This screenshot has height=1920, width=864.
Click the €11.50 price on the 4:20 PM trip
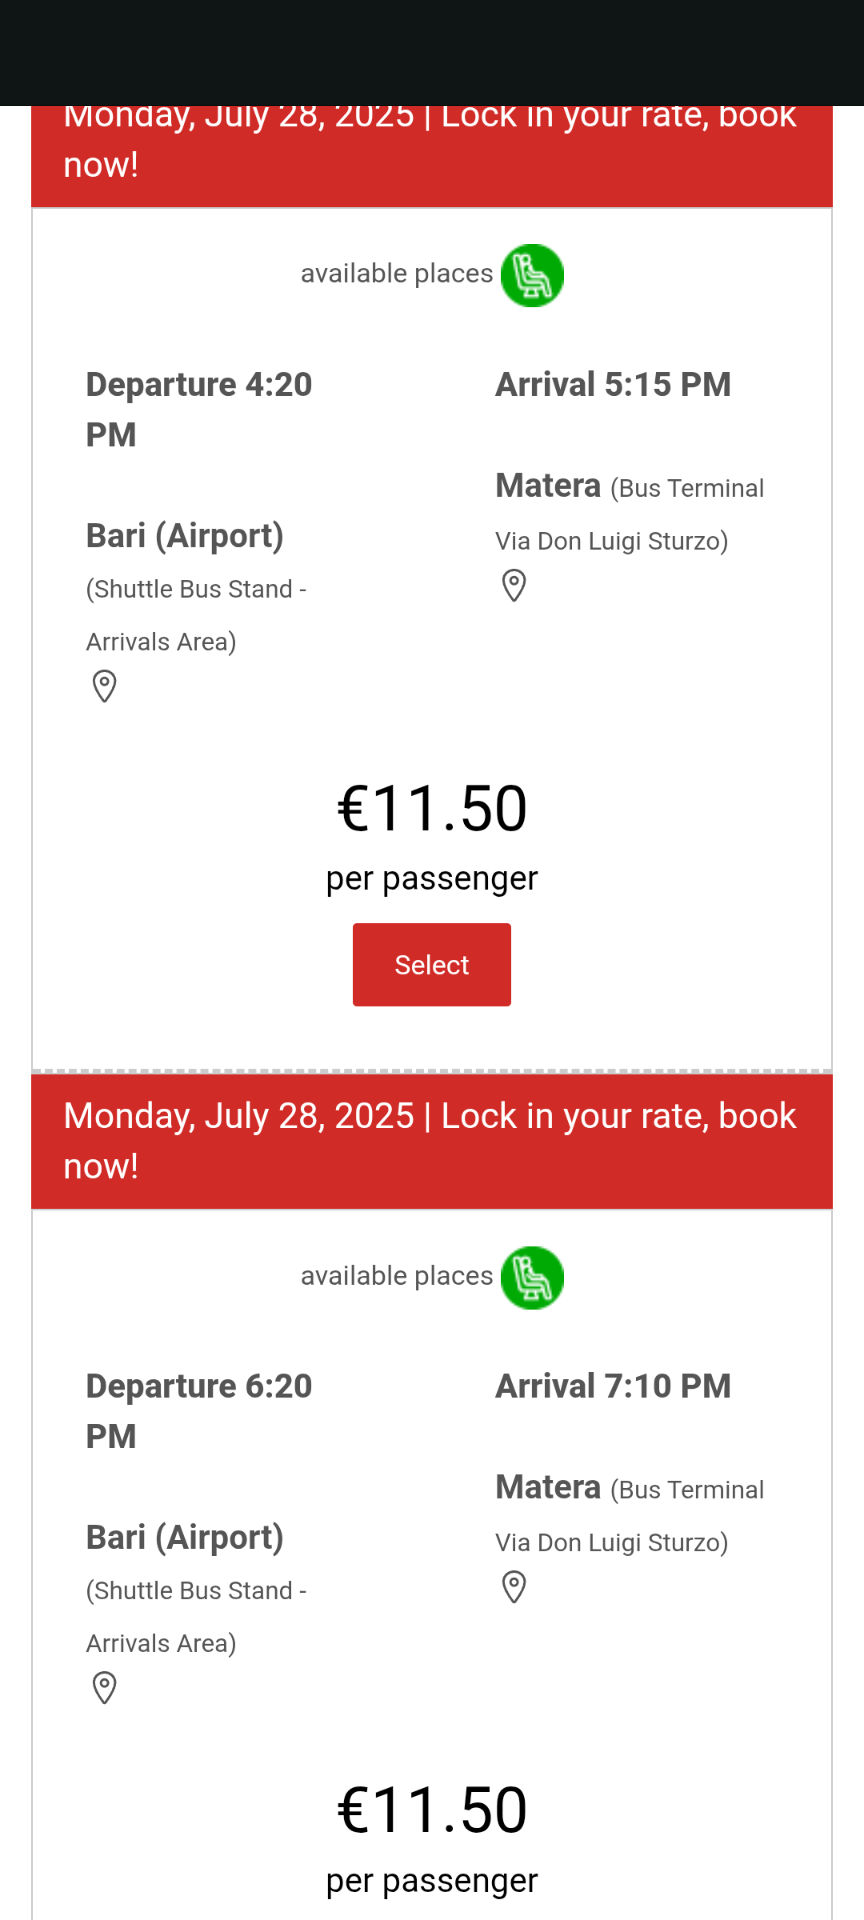432,809
